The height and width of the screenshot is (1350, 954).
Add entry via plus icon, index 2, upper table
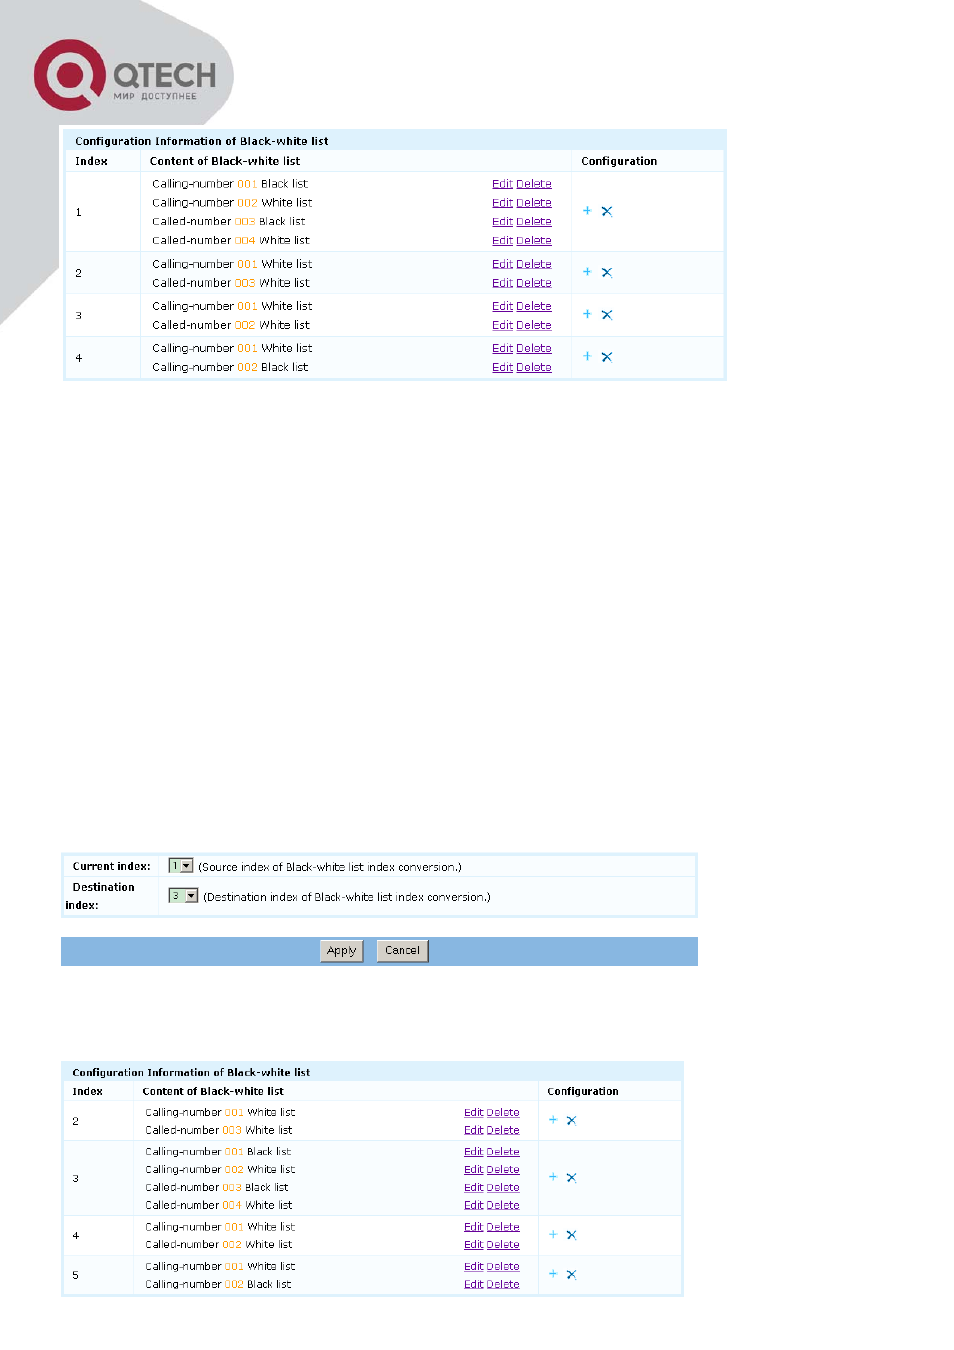pyautogui.click(x=587, y=272)
